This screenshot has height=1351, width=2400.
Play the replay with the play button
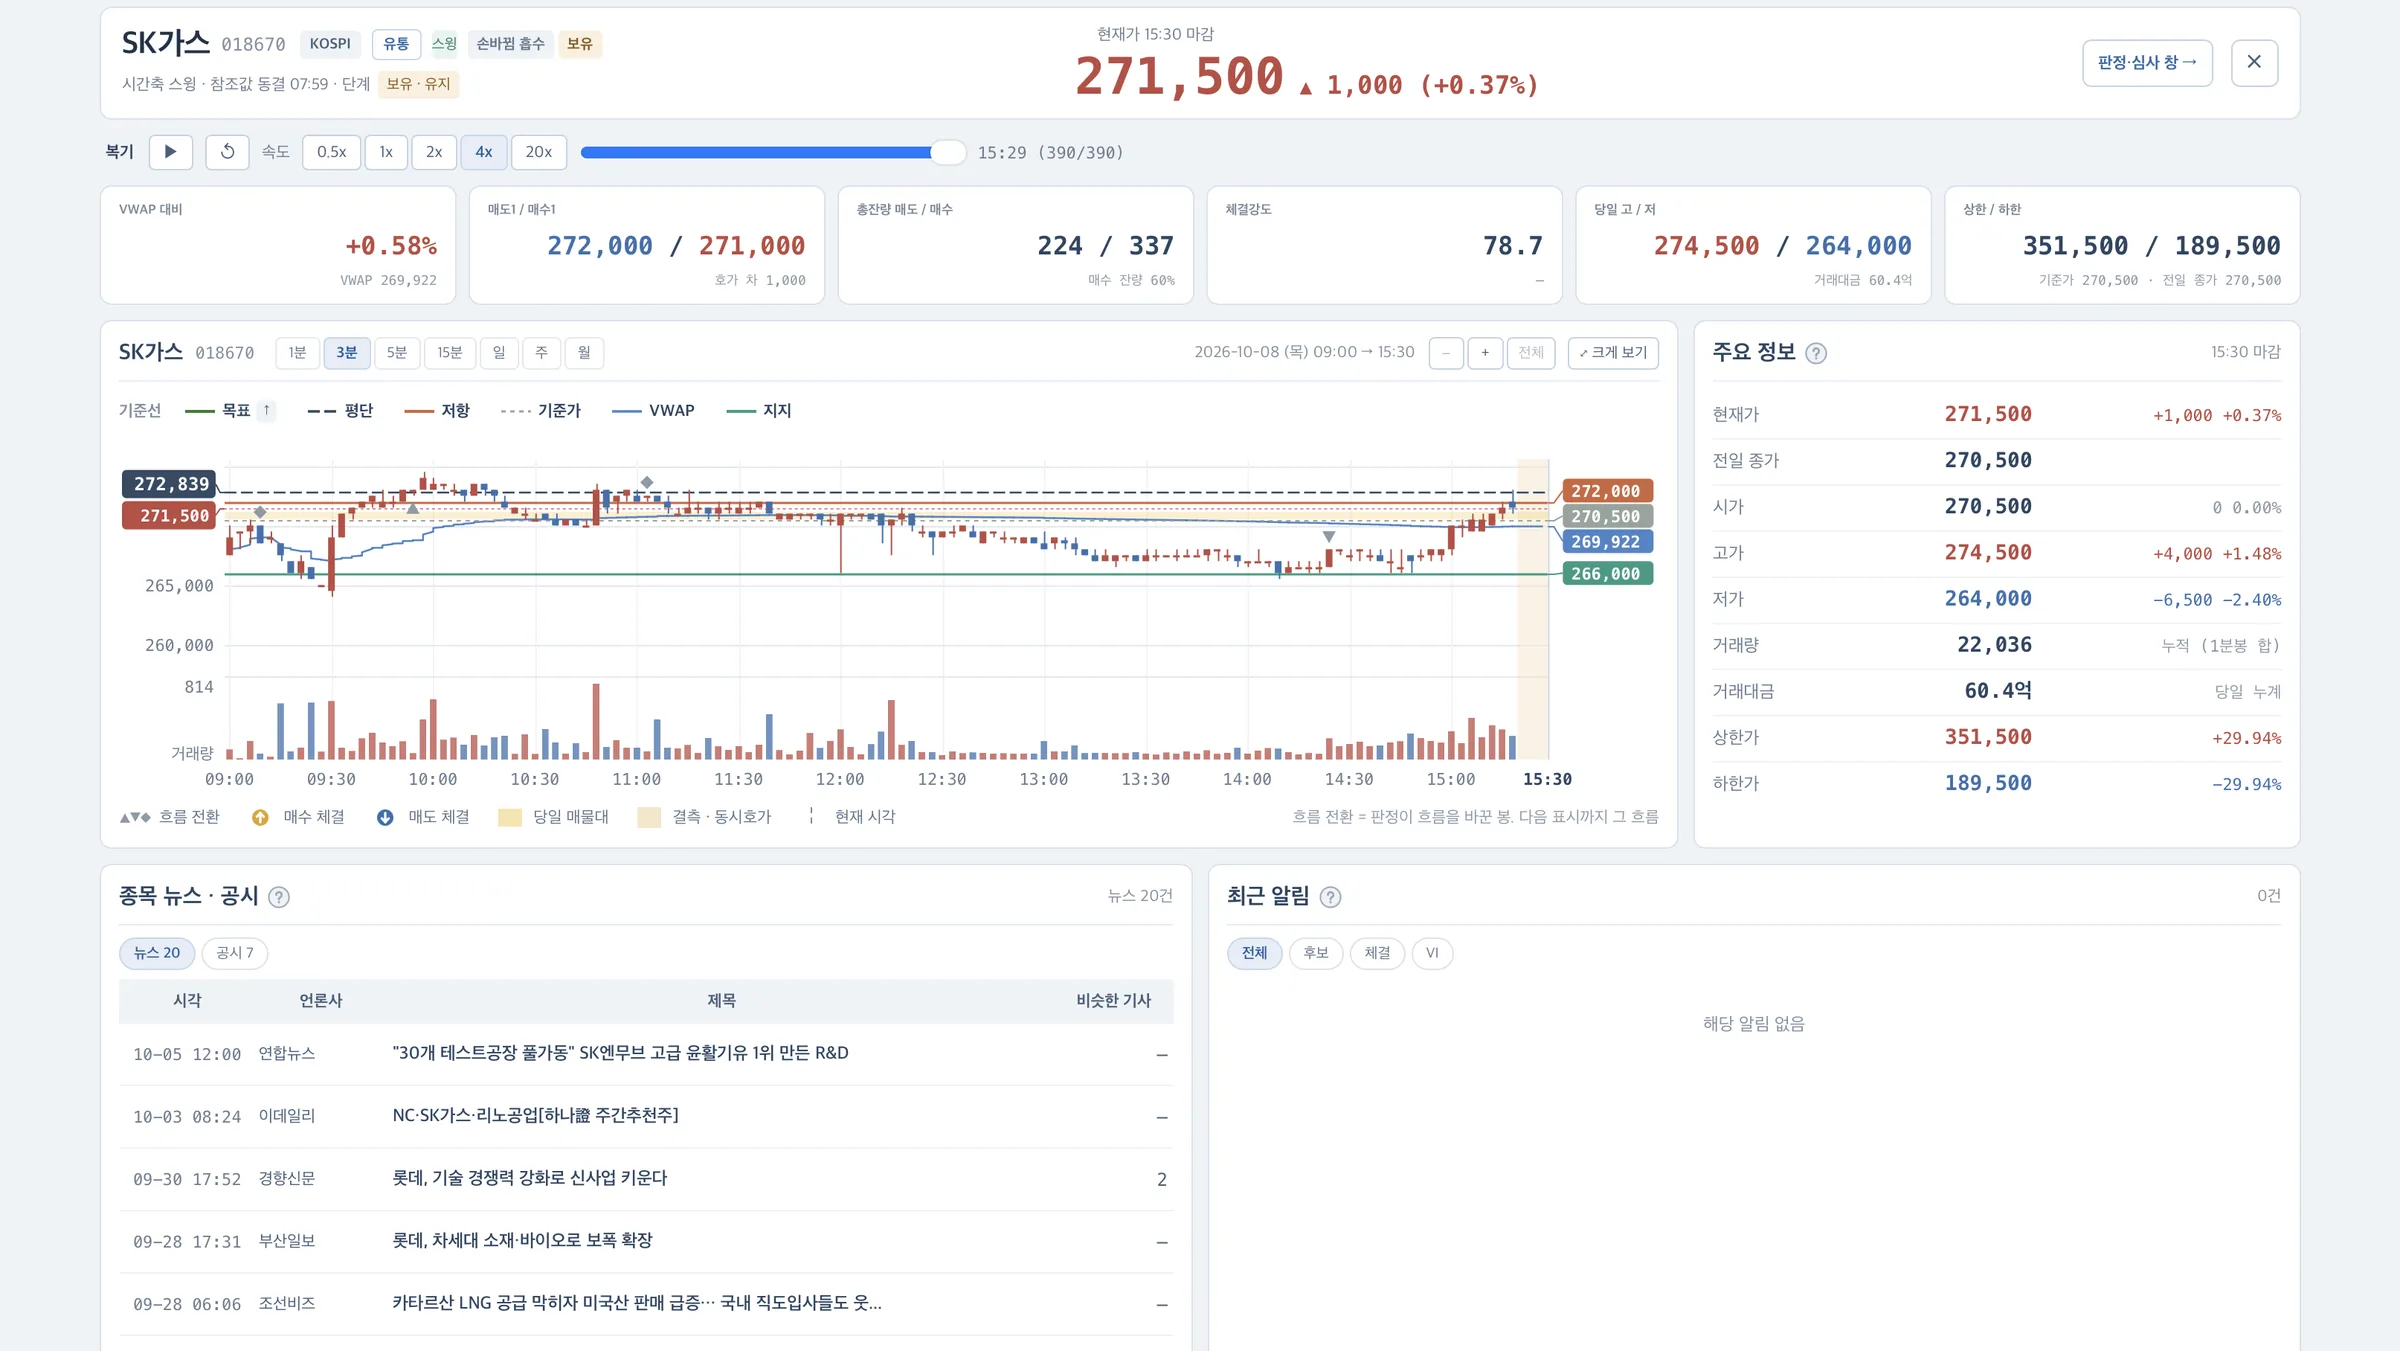click(x=170, y=152)
